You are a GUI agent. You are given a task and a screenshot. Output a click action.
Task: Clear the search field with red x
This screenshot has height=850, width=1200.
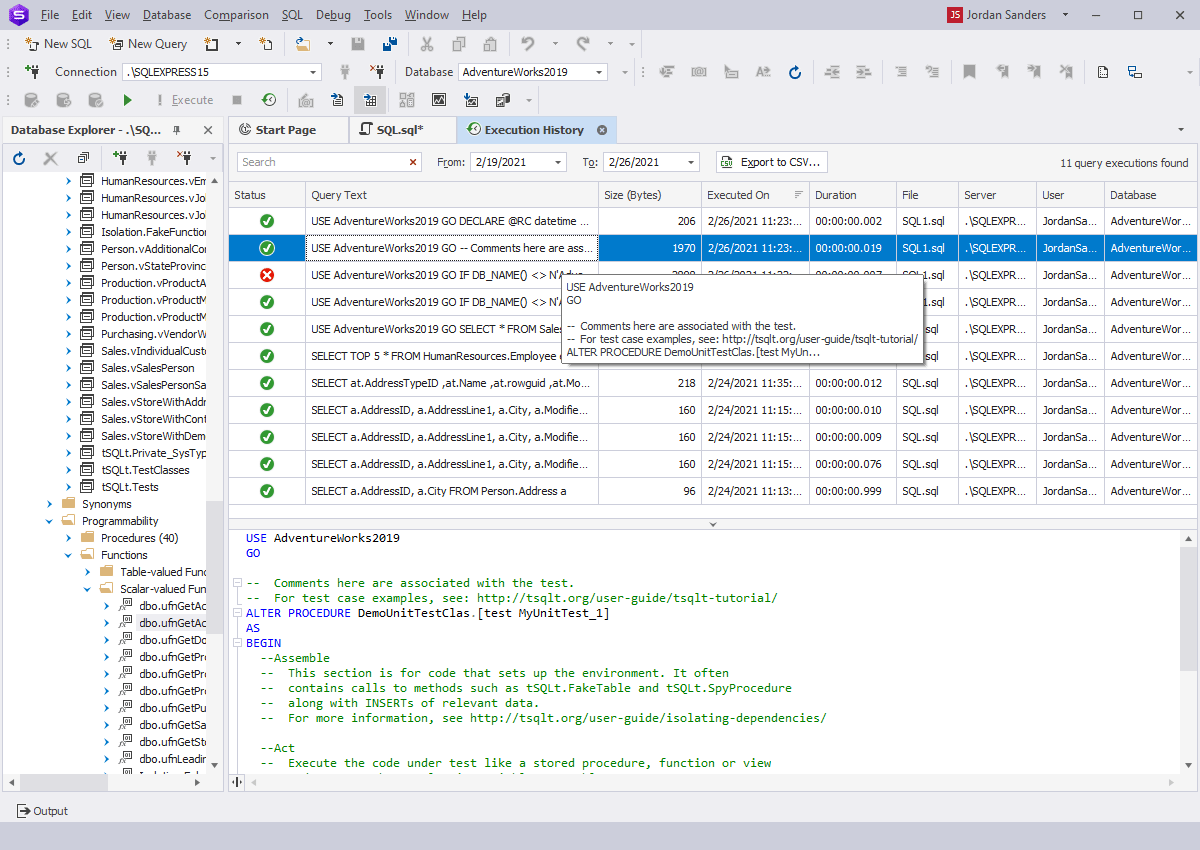[414, 162]
